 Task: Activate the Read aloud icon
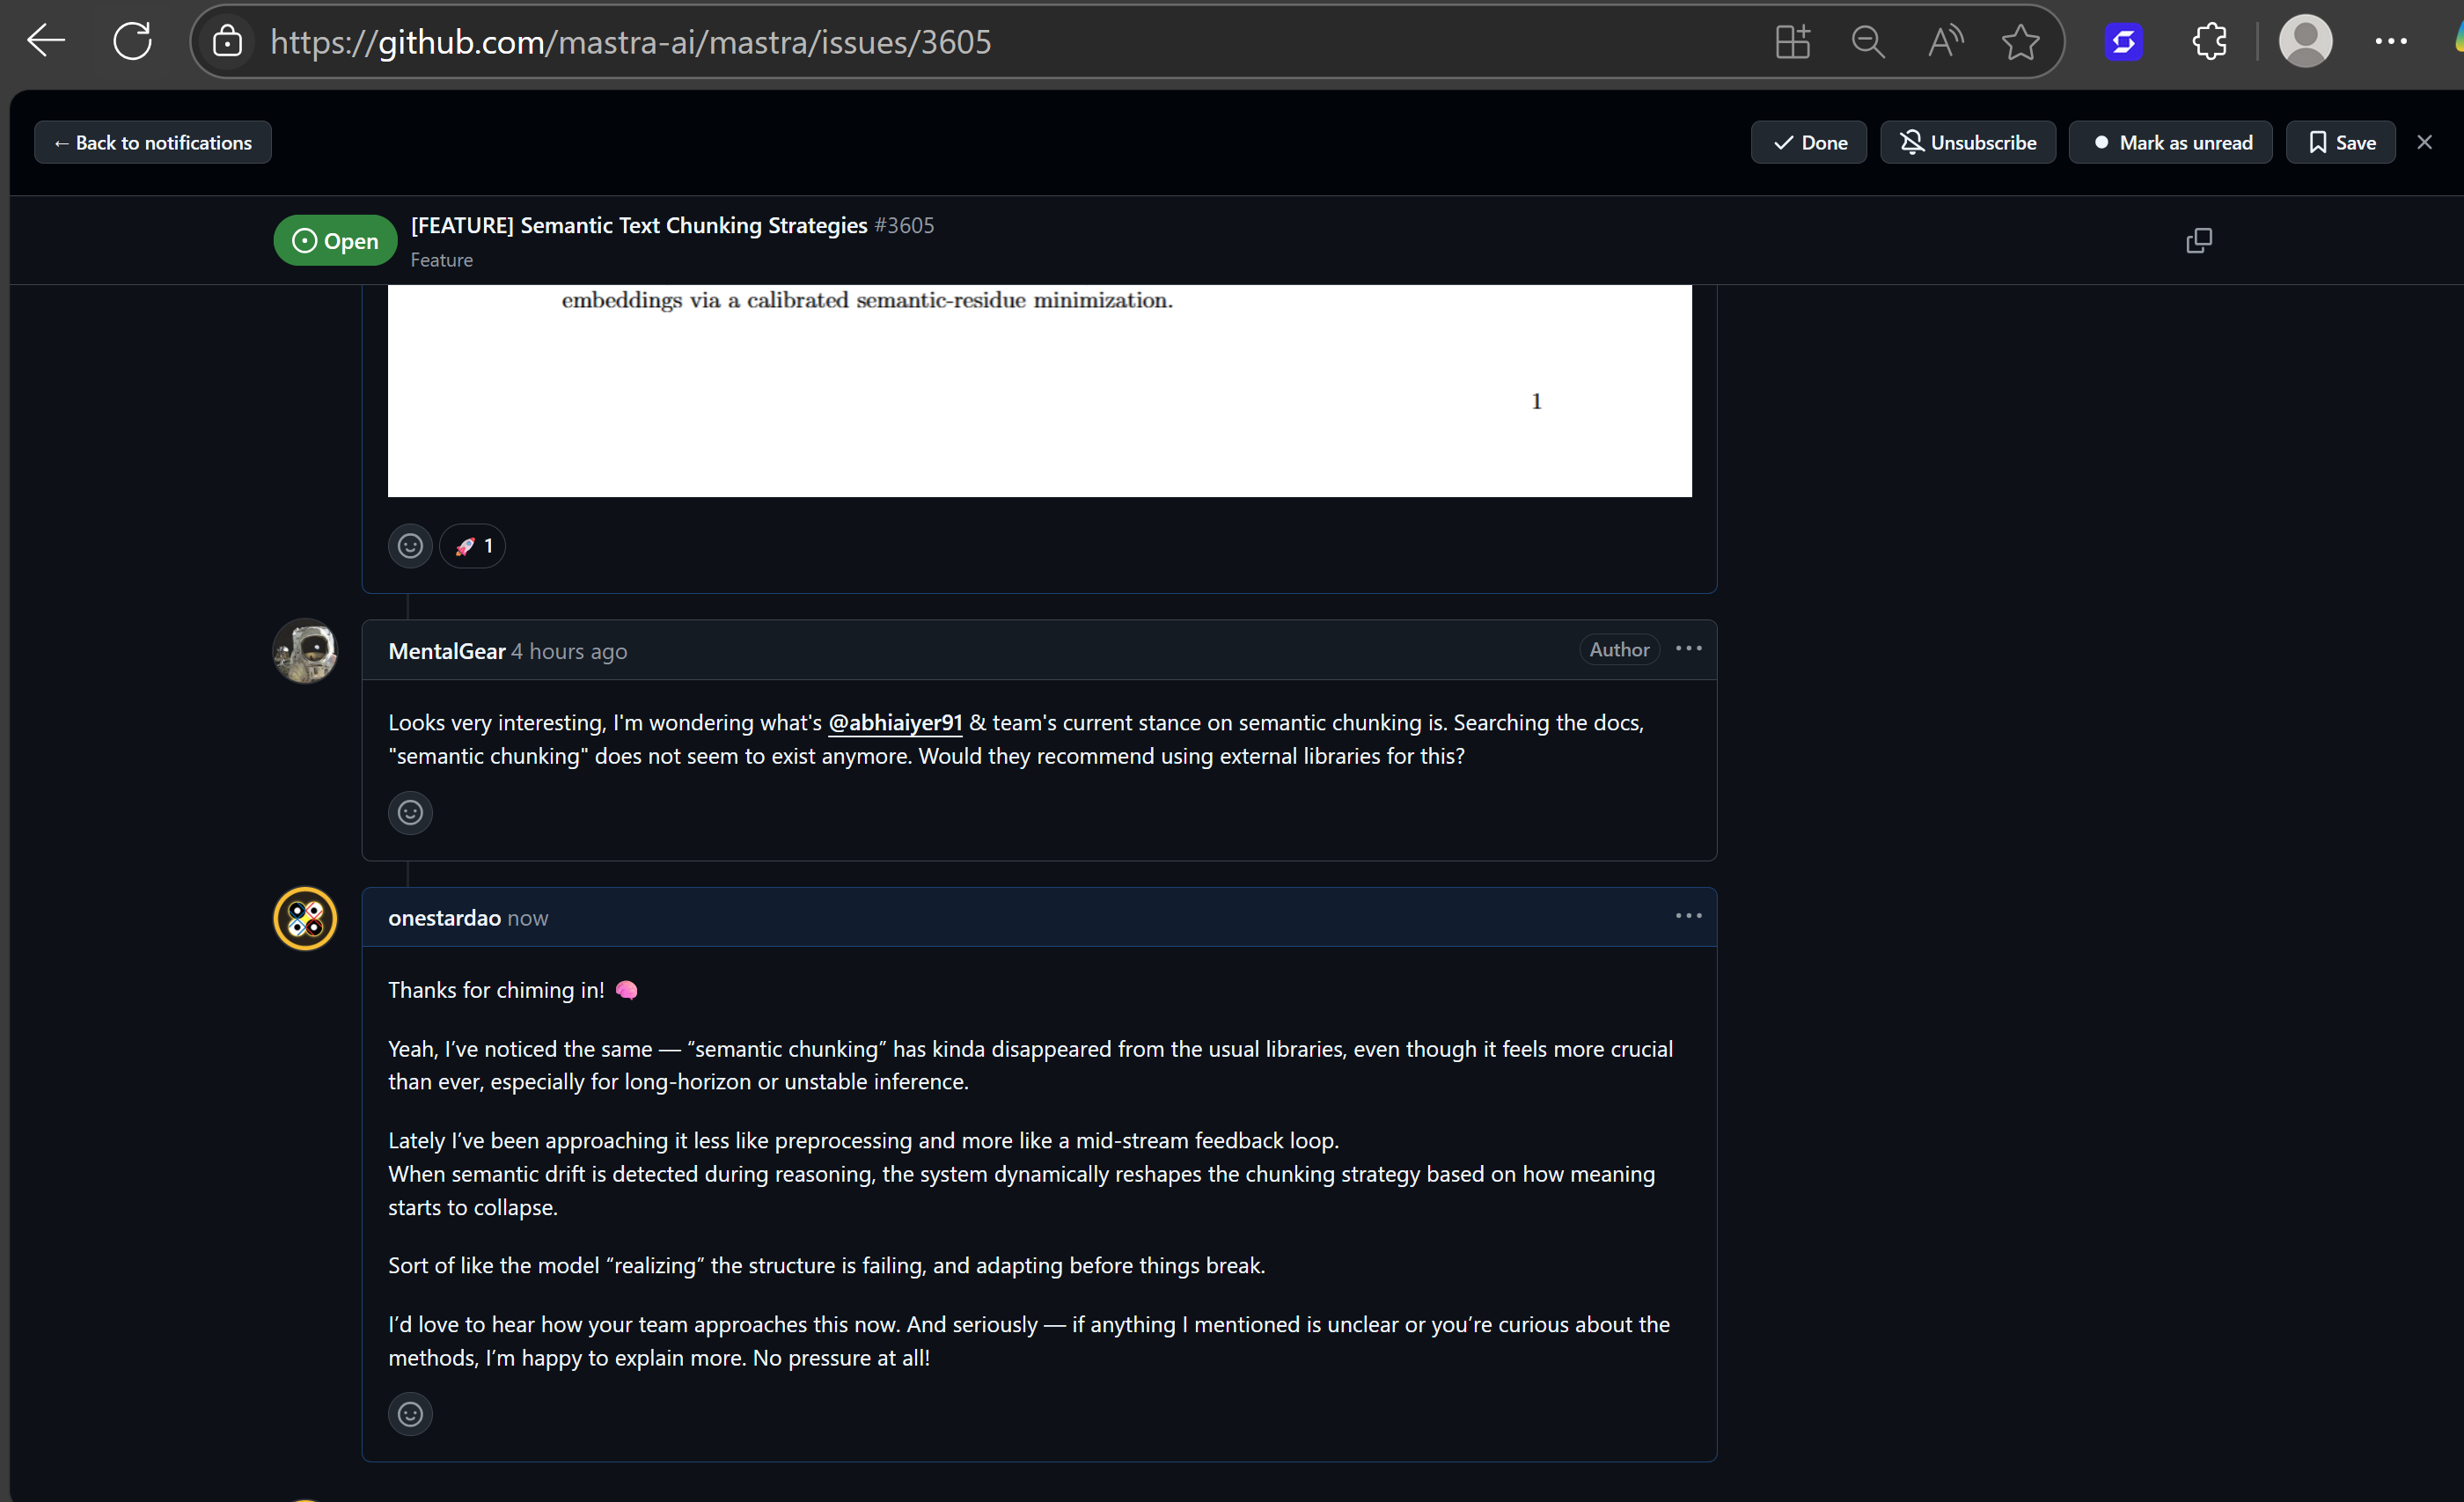click(x=1945, y=41)
